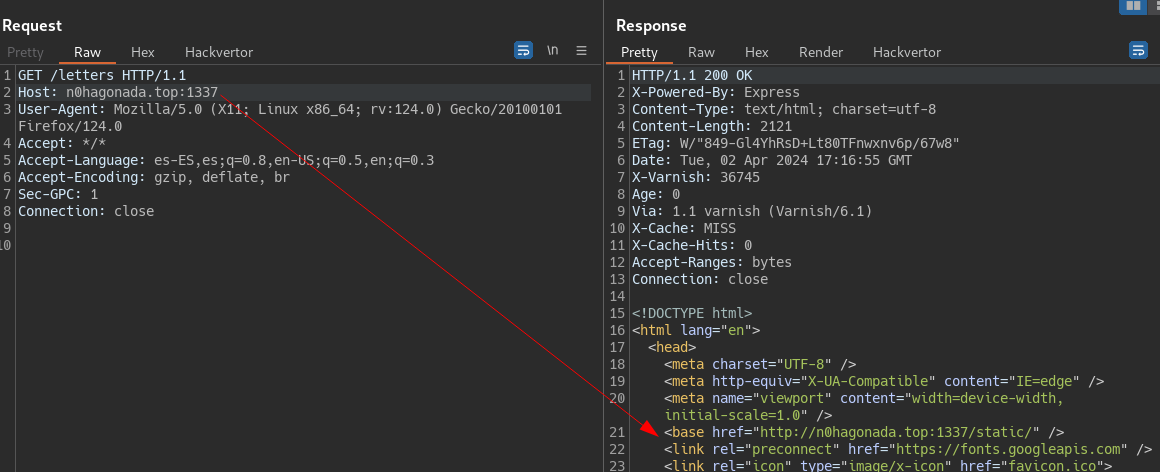Switch Response view to Raw tab
Image resolution: width=1160 pixels, height=472 pixels.
pyautogui.click(x=701, y=52)
